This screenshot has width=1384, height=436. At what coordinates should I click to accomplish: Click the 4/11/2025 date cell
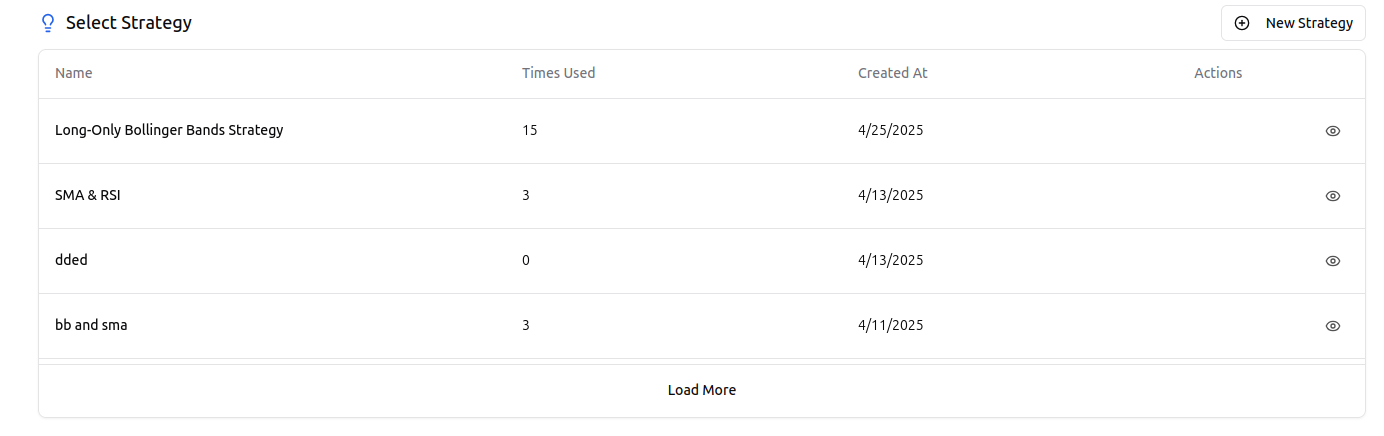coord(891,325)
